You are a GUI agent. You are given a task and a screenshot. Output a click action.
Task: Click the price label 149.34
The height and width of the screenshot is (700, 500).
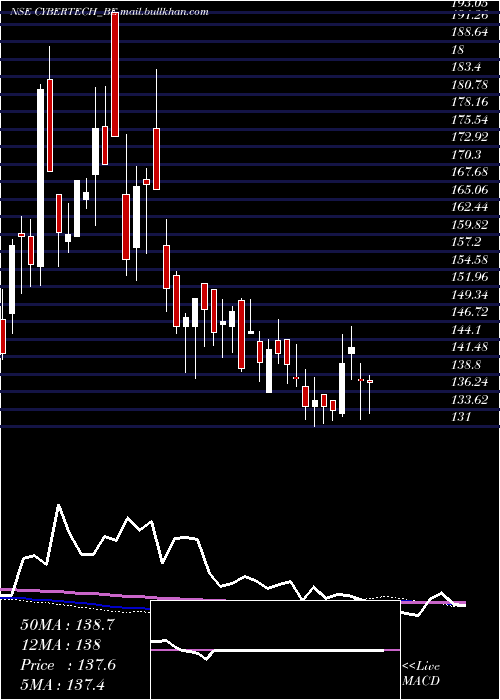pos(471,294)
